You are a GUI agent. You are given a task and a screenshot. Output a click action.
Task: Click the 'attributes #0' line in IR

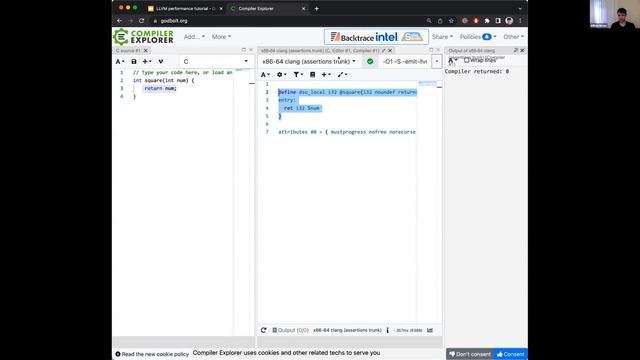347,132
